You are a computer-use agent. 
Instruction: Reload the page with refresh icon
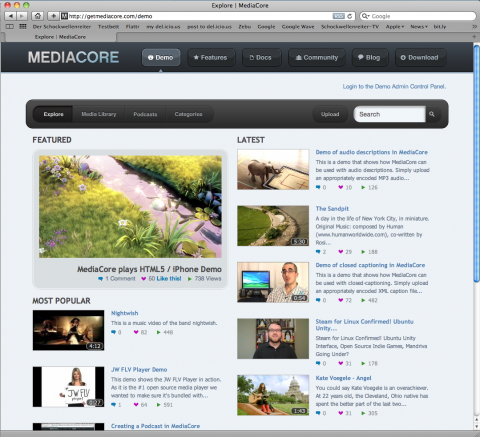[x=349, y=16]
